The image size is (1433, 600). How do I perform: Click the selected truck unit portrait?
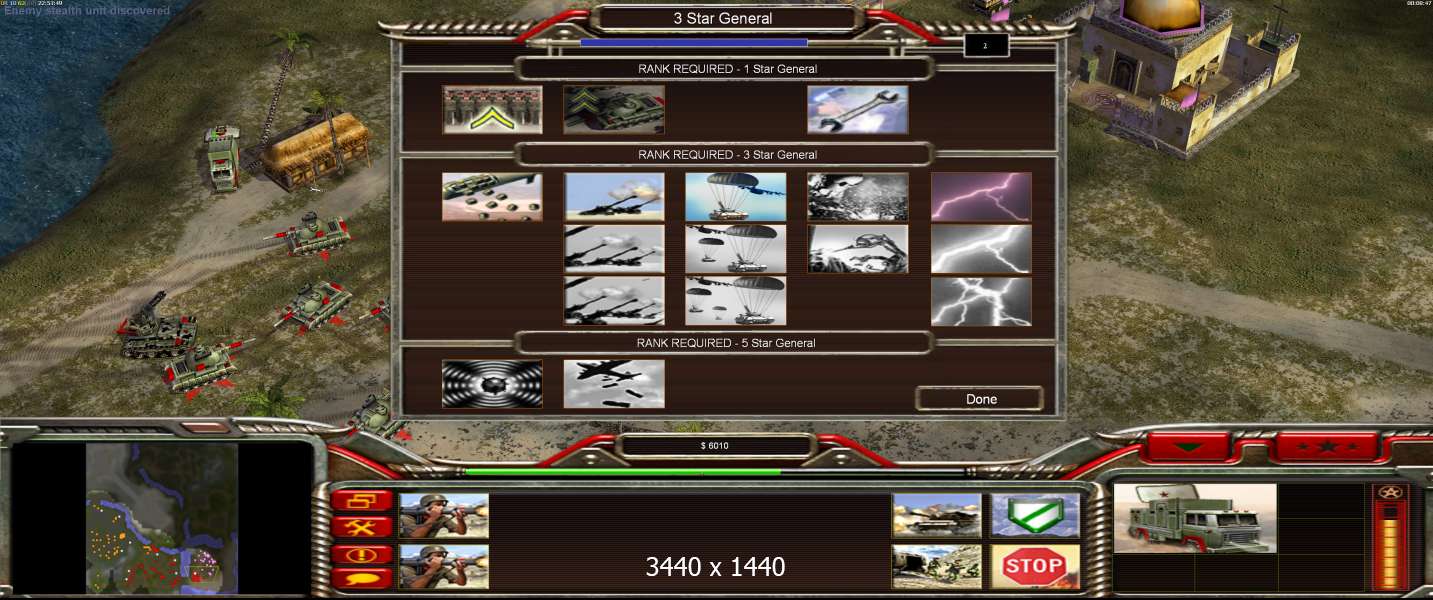click(x=1195, y=518)
